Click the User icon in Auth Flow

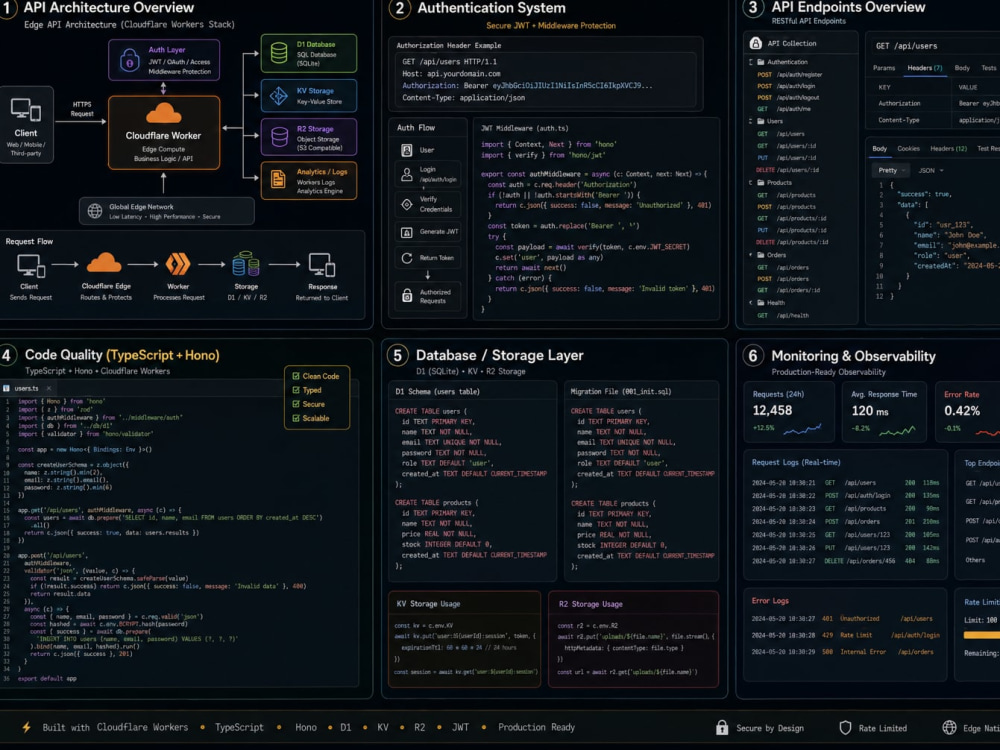(407, 151)
